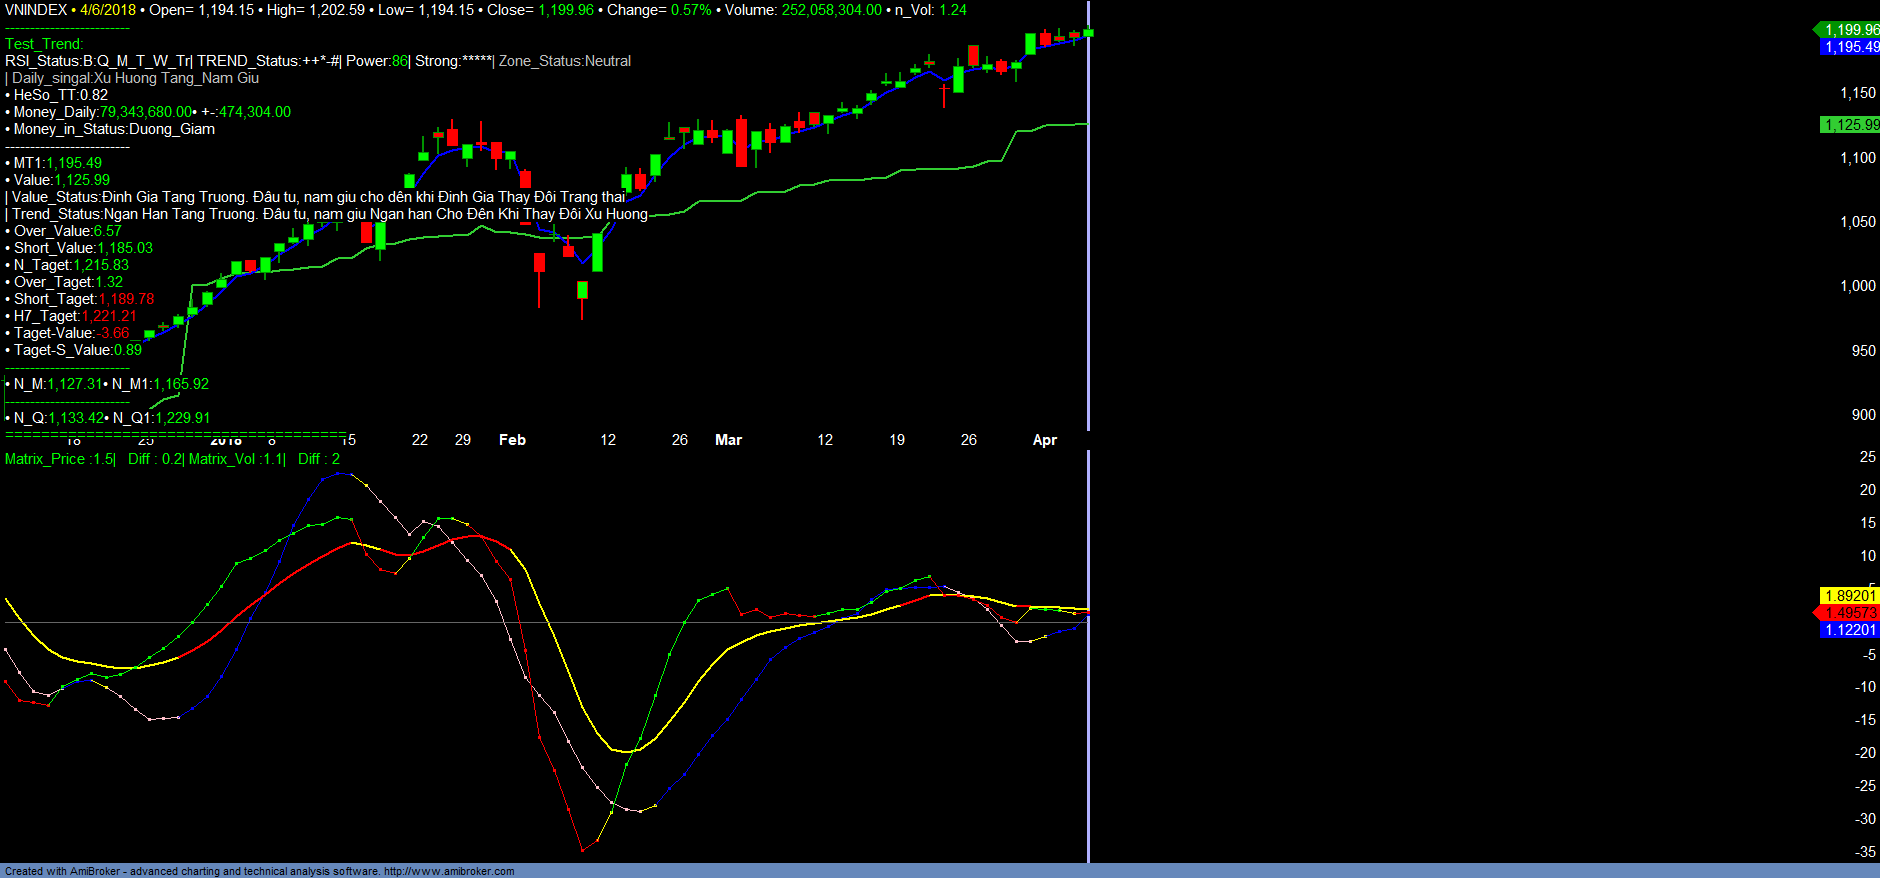Select the Apr label on date axis
Screen dimensions: 1880x878
(1044, 440)
